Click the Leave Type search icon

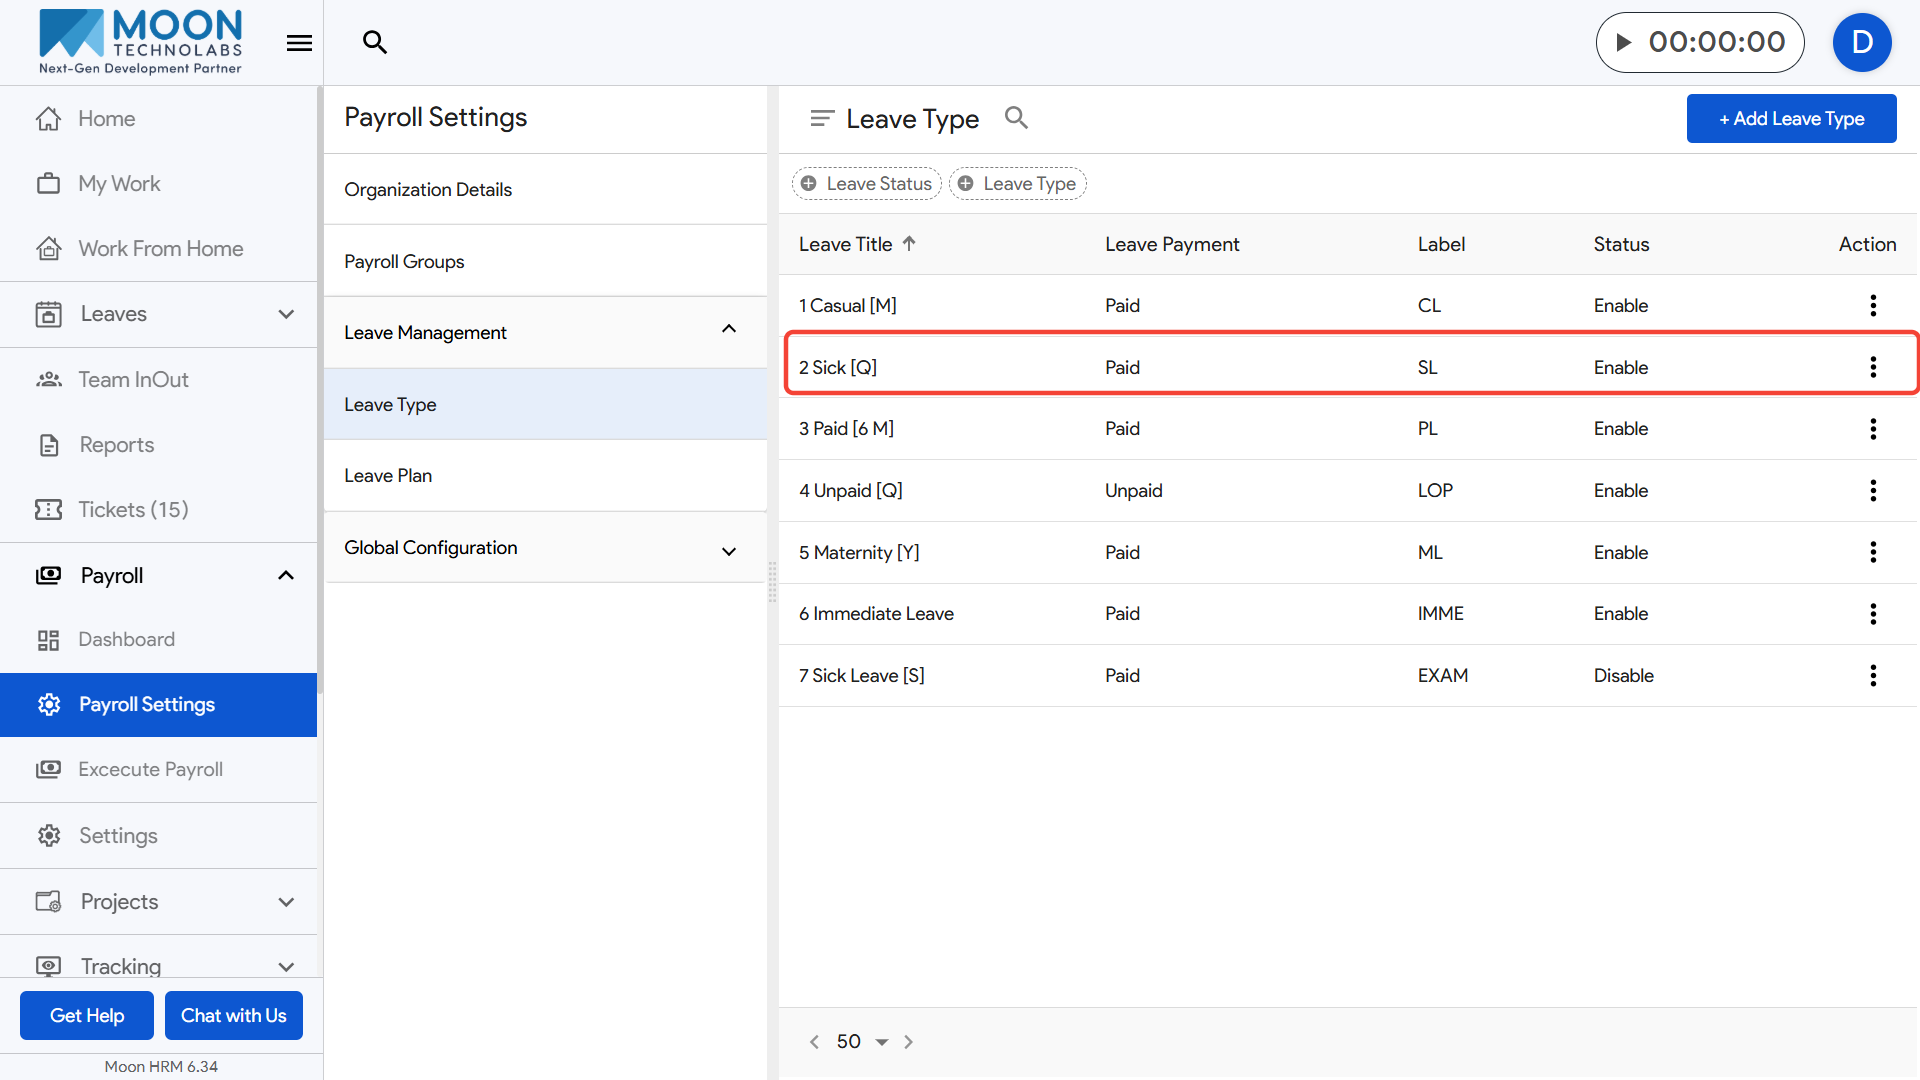[1016, 118]
